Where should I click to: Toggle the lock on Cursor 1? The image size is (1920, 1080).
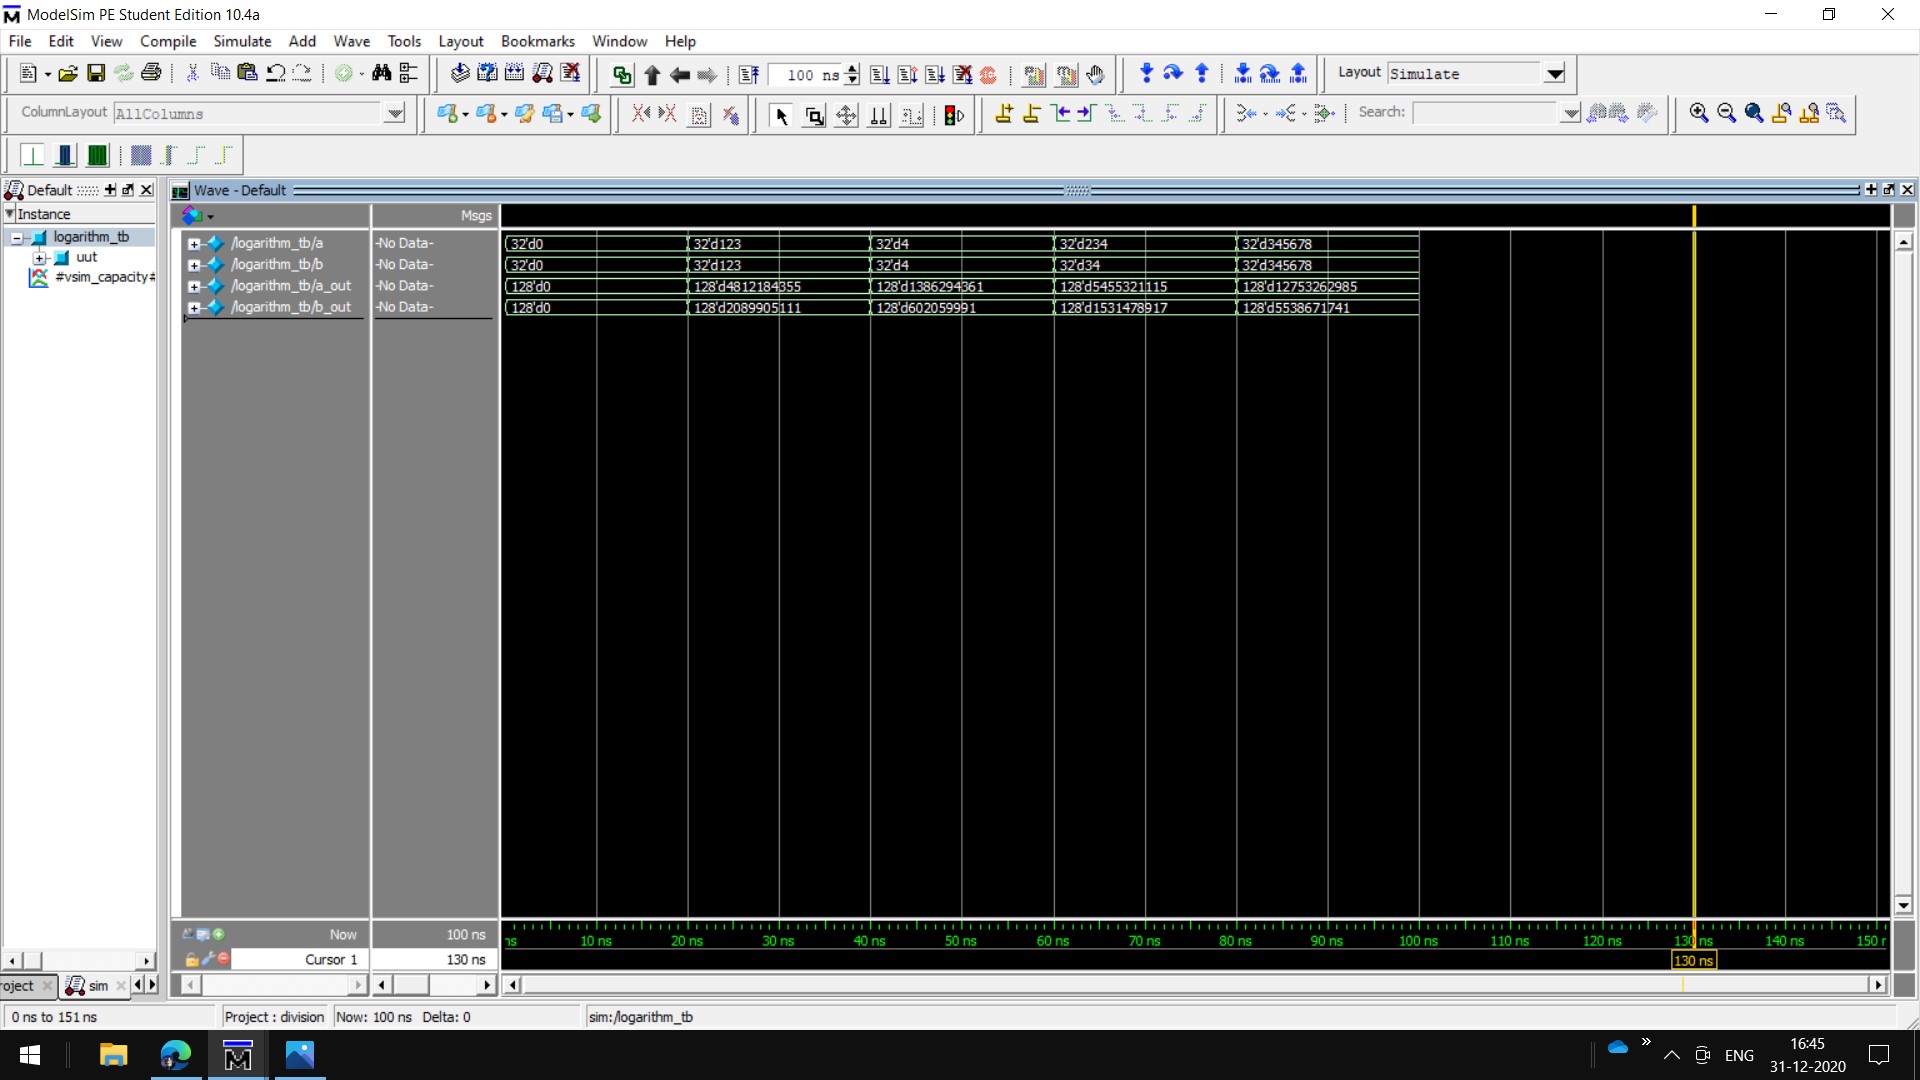[192, 960]
